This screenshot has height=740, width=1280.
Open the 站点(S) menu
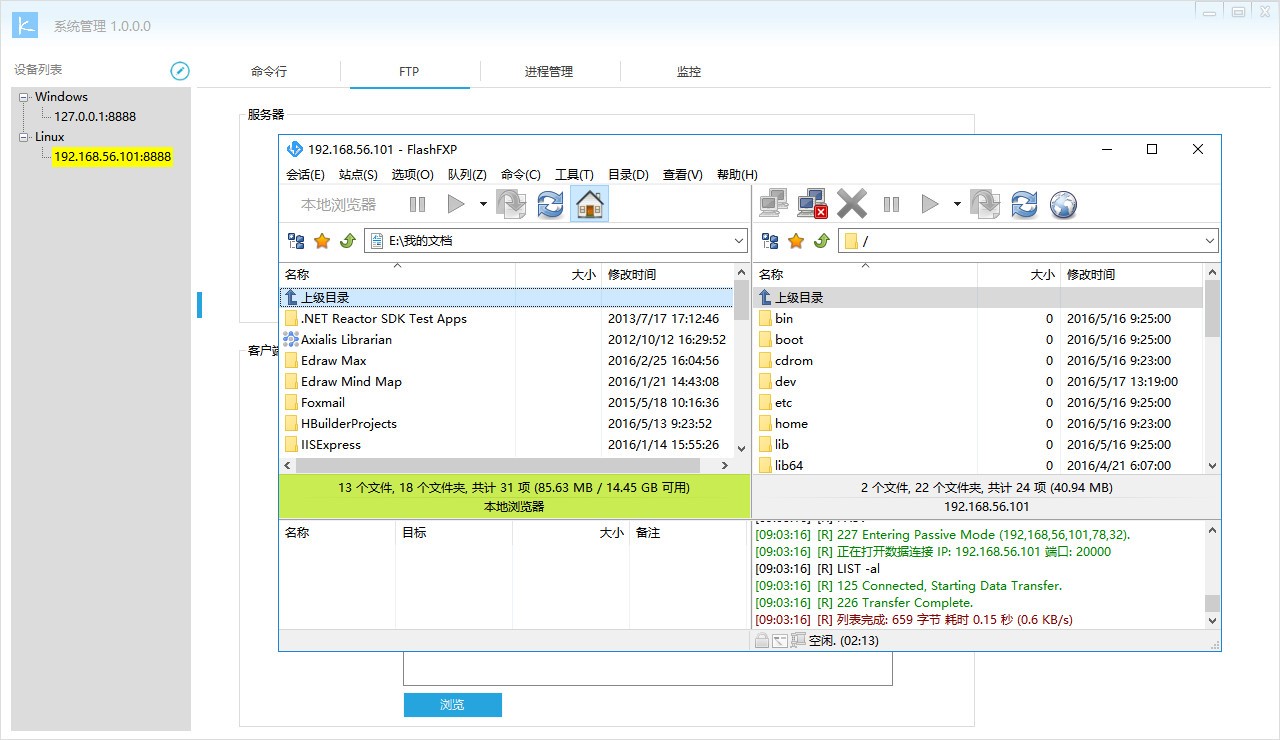point(358,175)
